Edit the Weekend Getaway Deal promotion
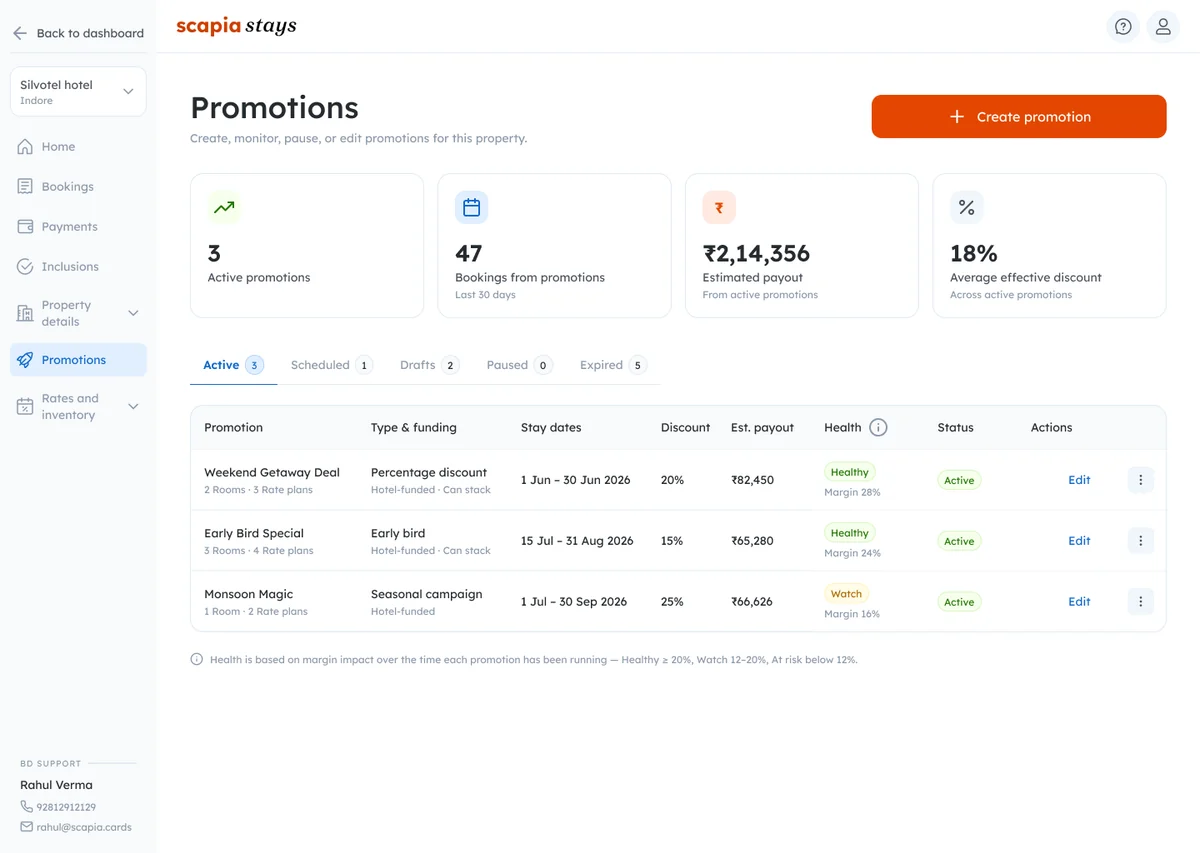 point(1079,480)
